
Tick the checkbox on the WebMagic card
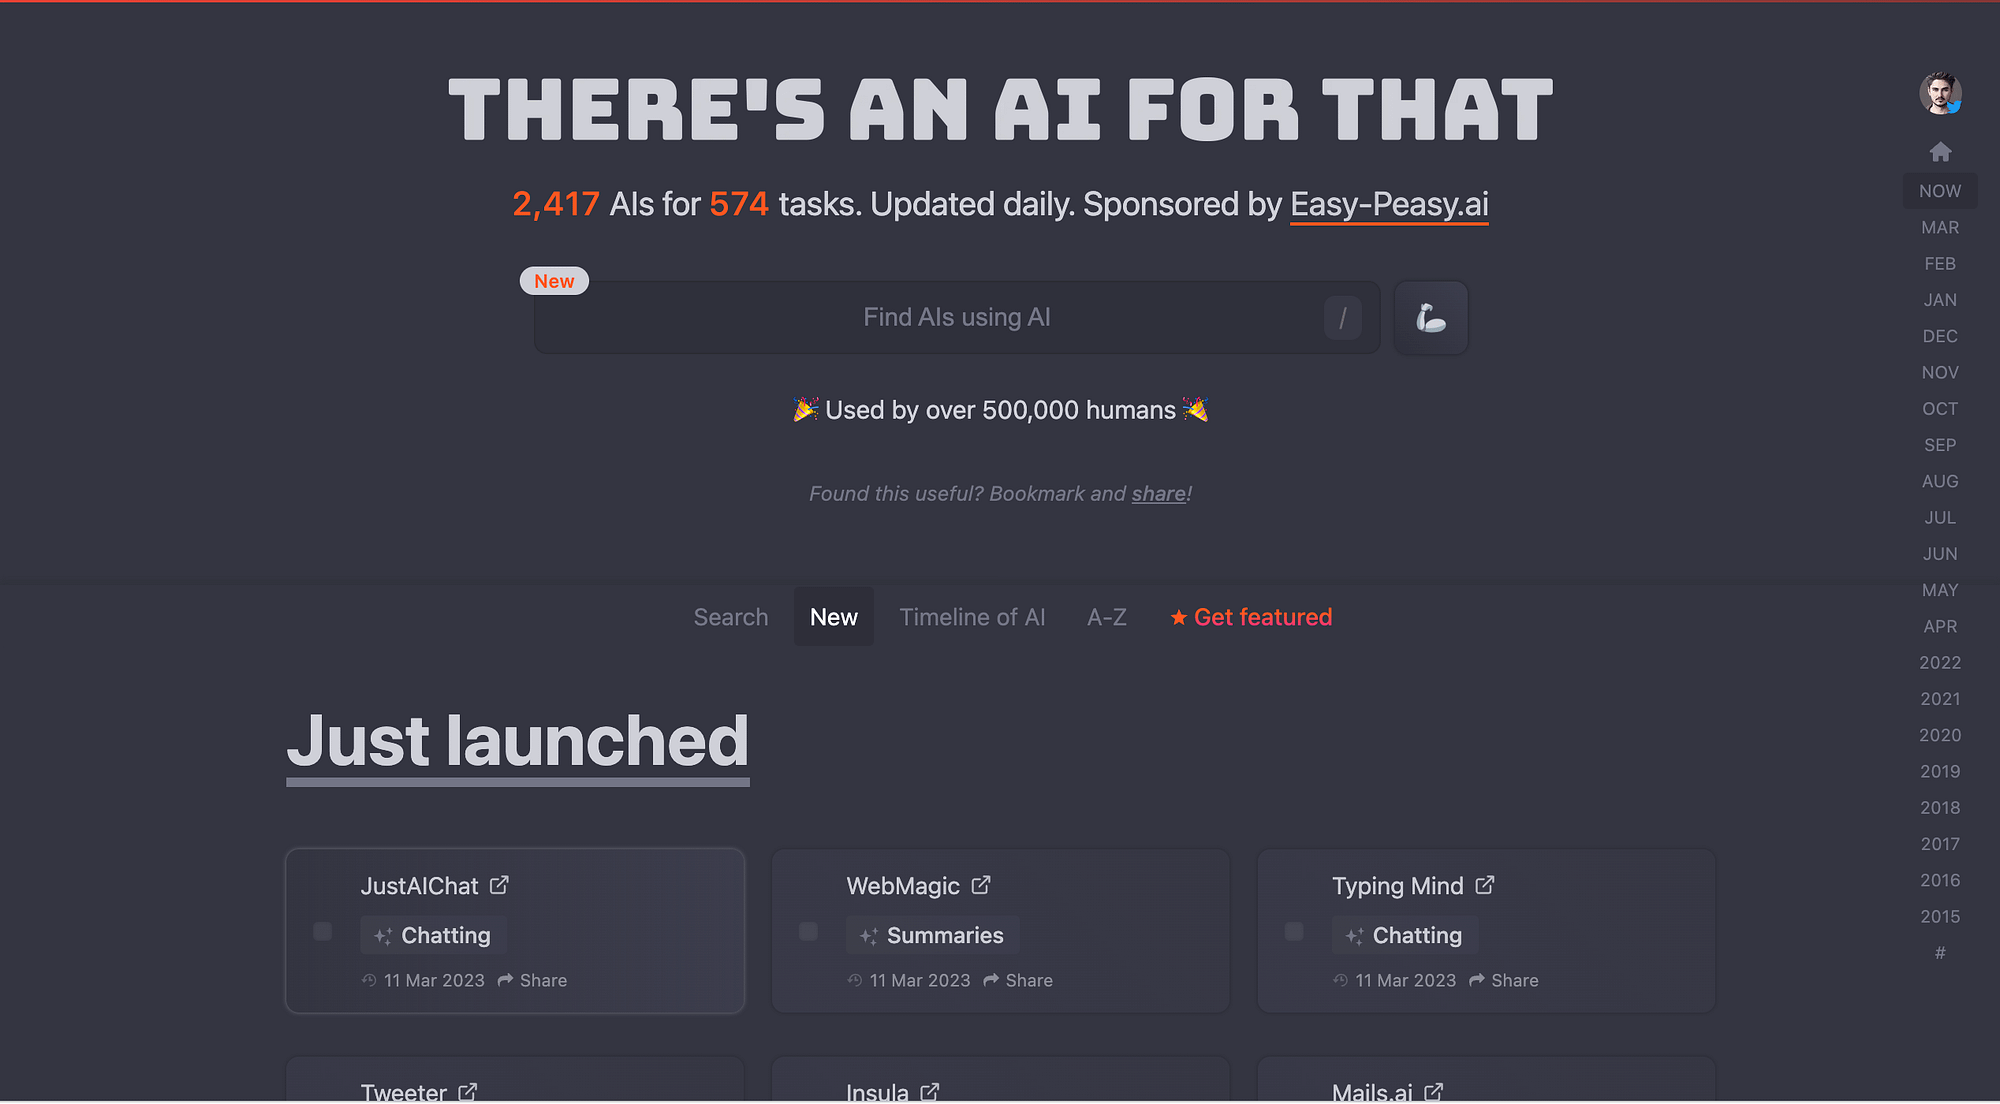[808, 932]
